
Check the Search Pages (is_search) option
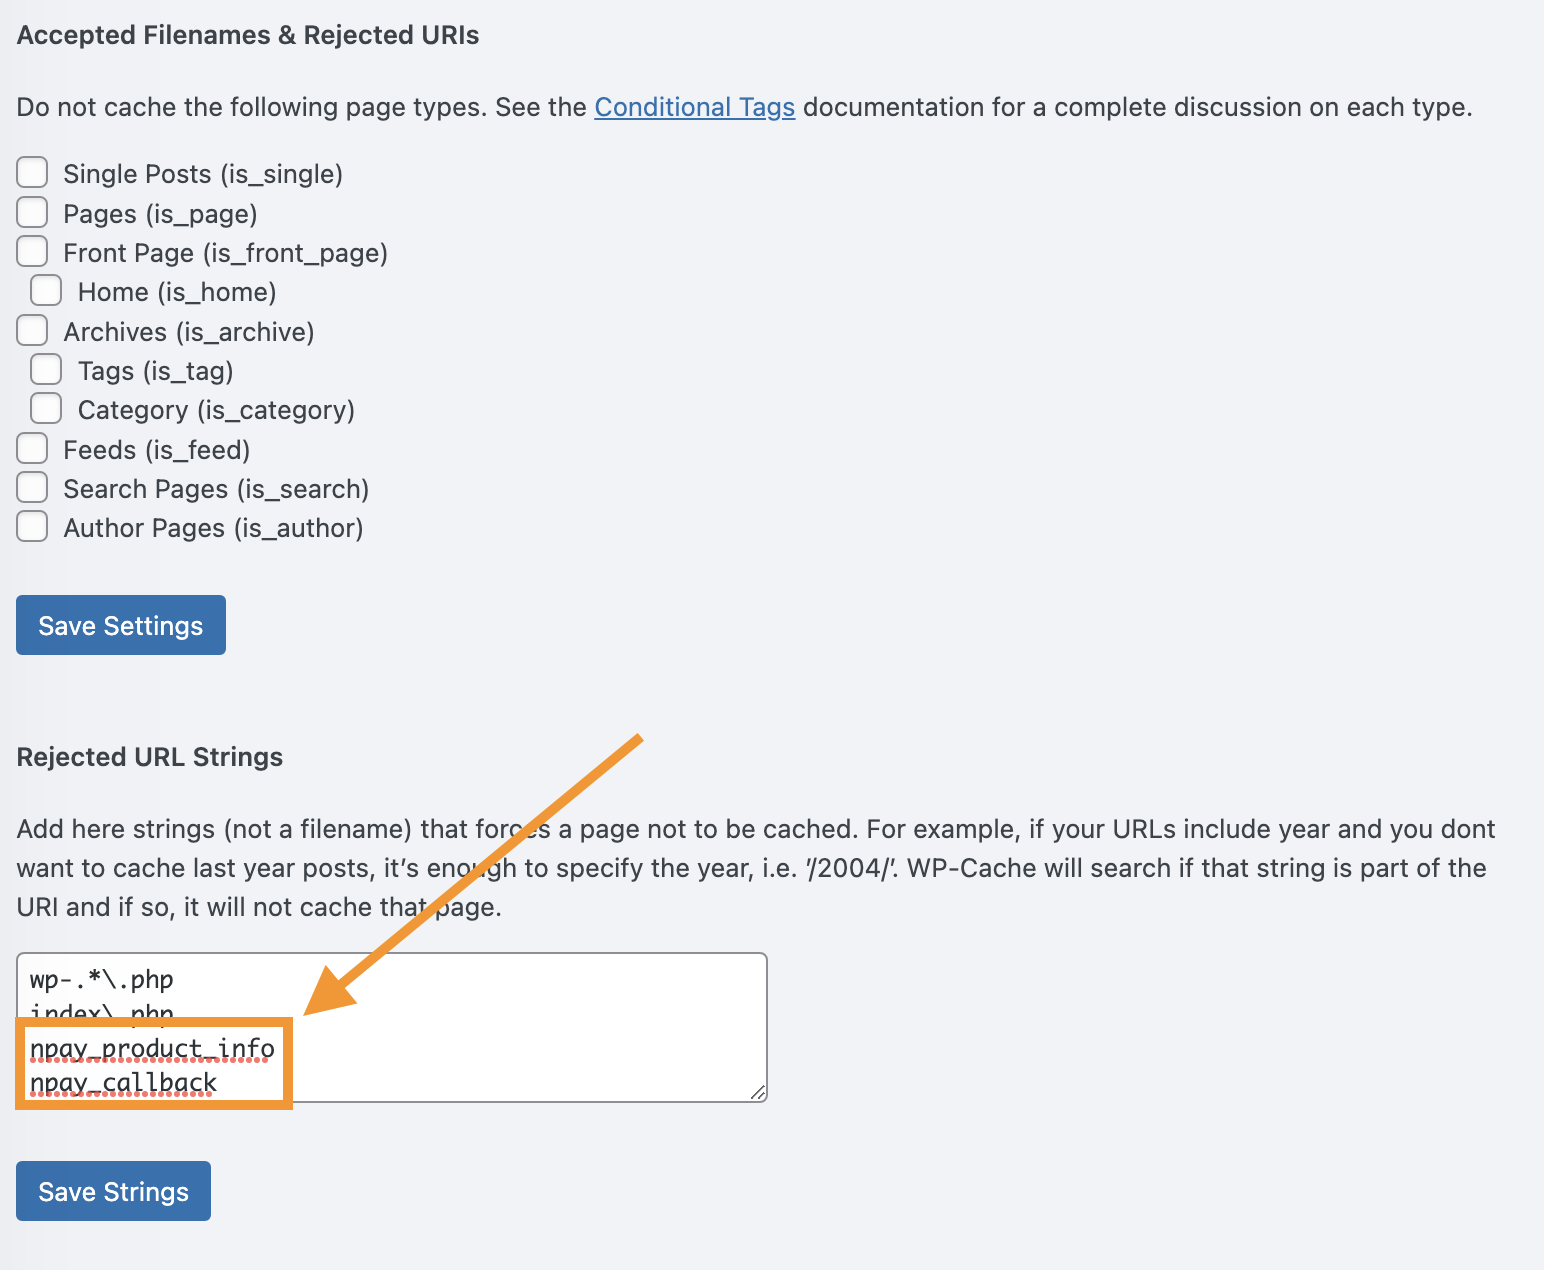pos(32,487)
